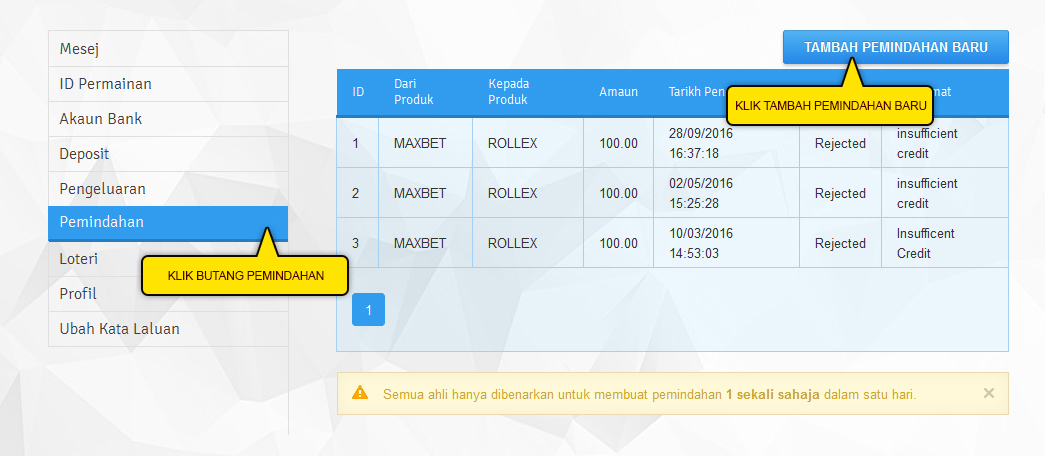This screenshot has width=1045, height=456.
Task: Click the Amaun column header
Action: click(x=618, y=92)
